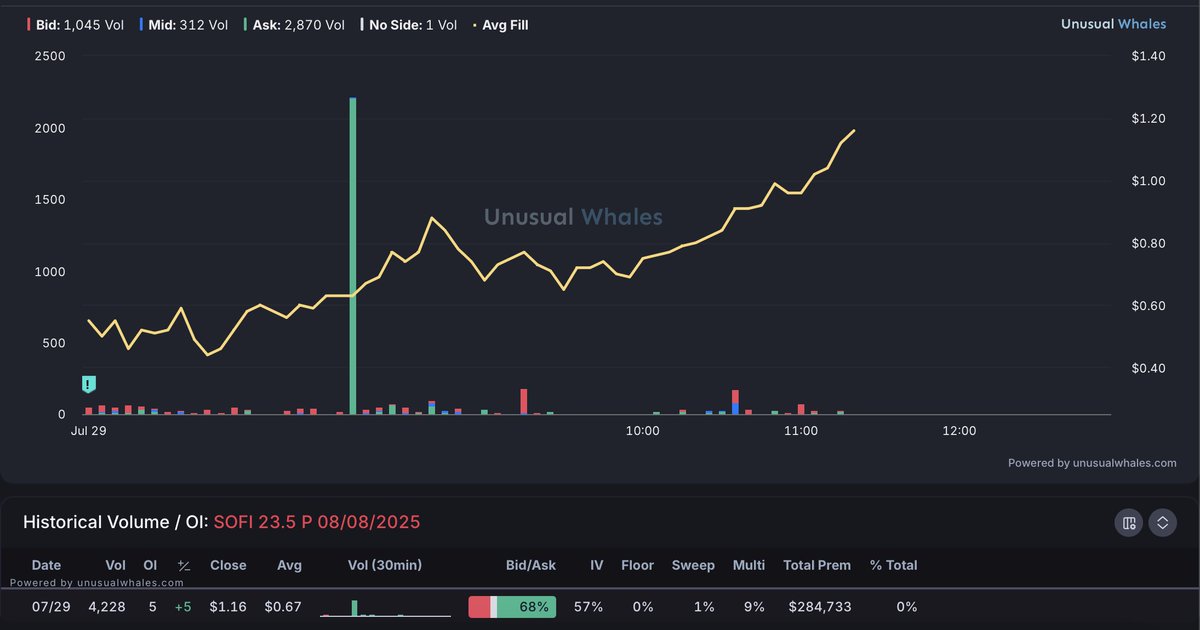Screen dimensions: 1200x630
Task: Select the SOFI 23.5 P 08/08/2025 contract title
Action: point(317,522)
